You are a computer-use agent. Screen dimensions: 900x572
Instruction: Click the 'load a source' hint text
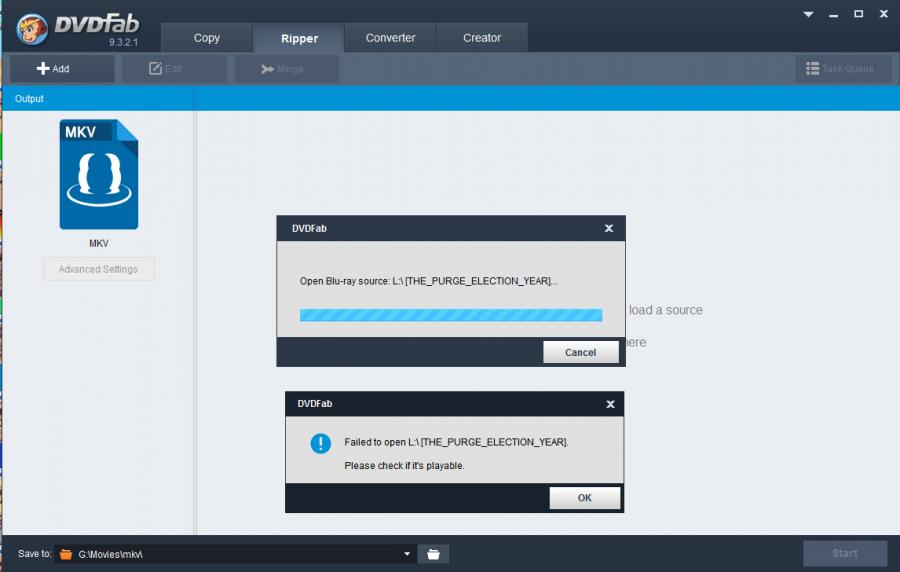pyautogui.click(x=666, y=310)
